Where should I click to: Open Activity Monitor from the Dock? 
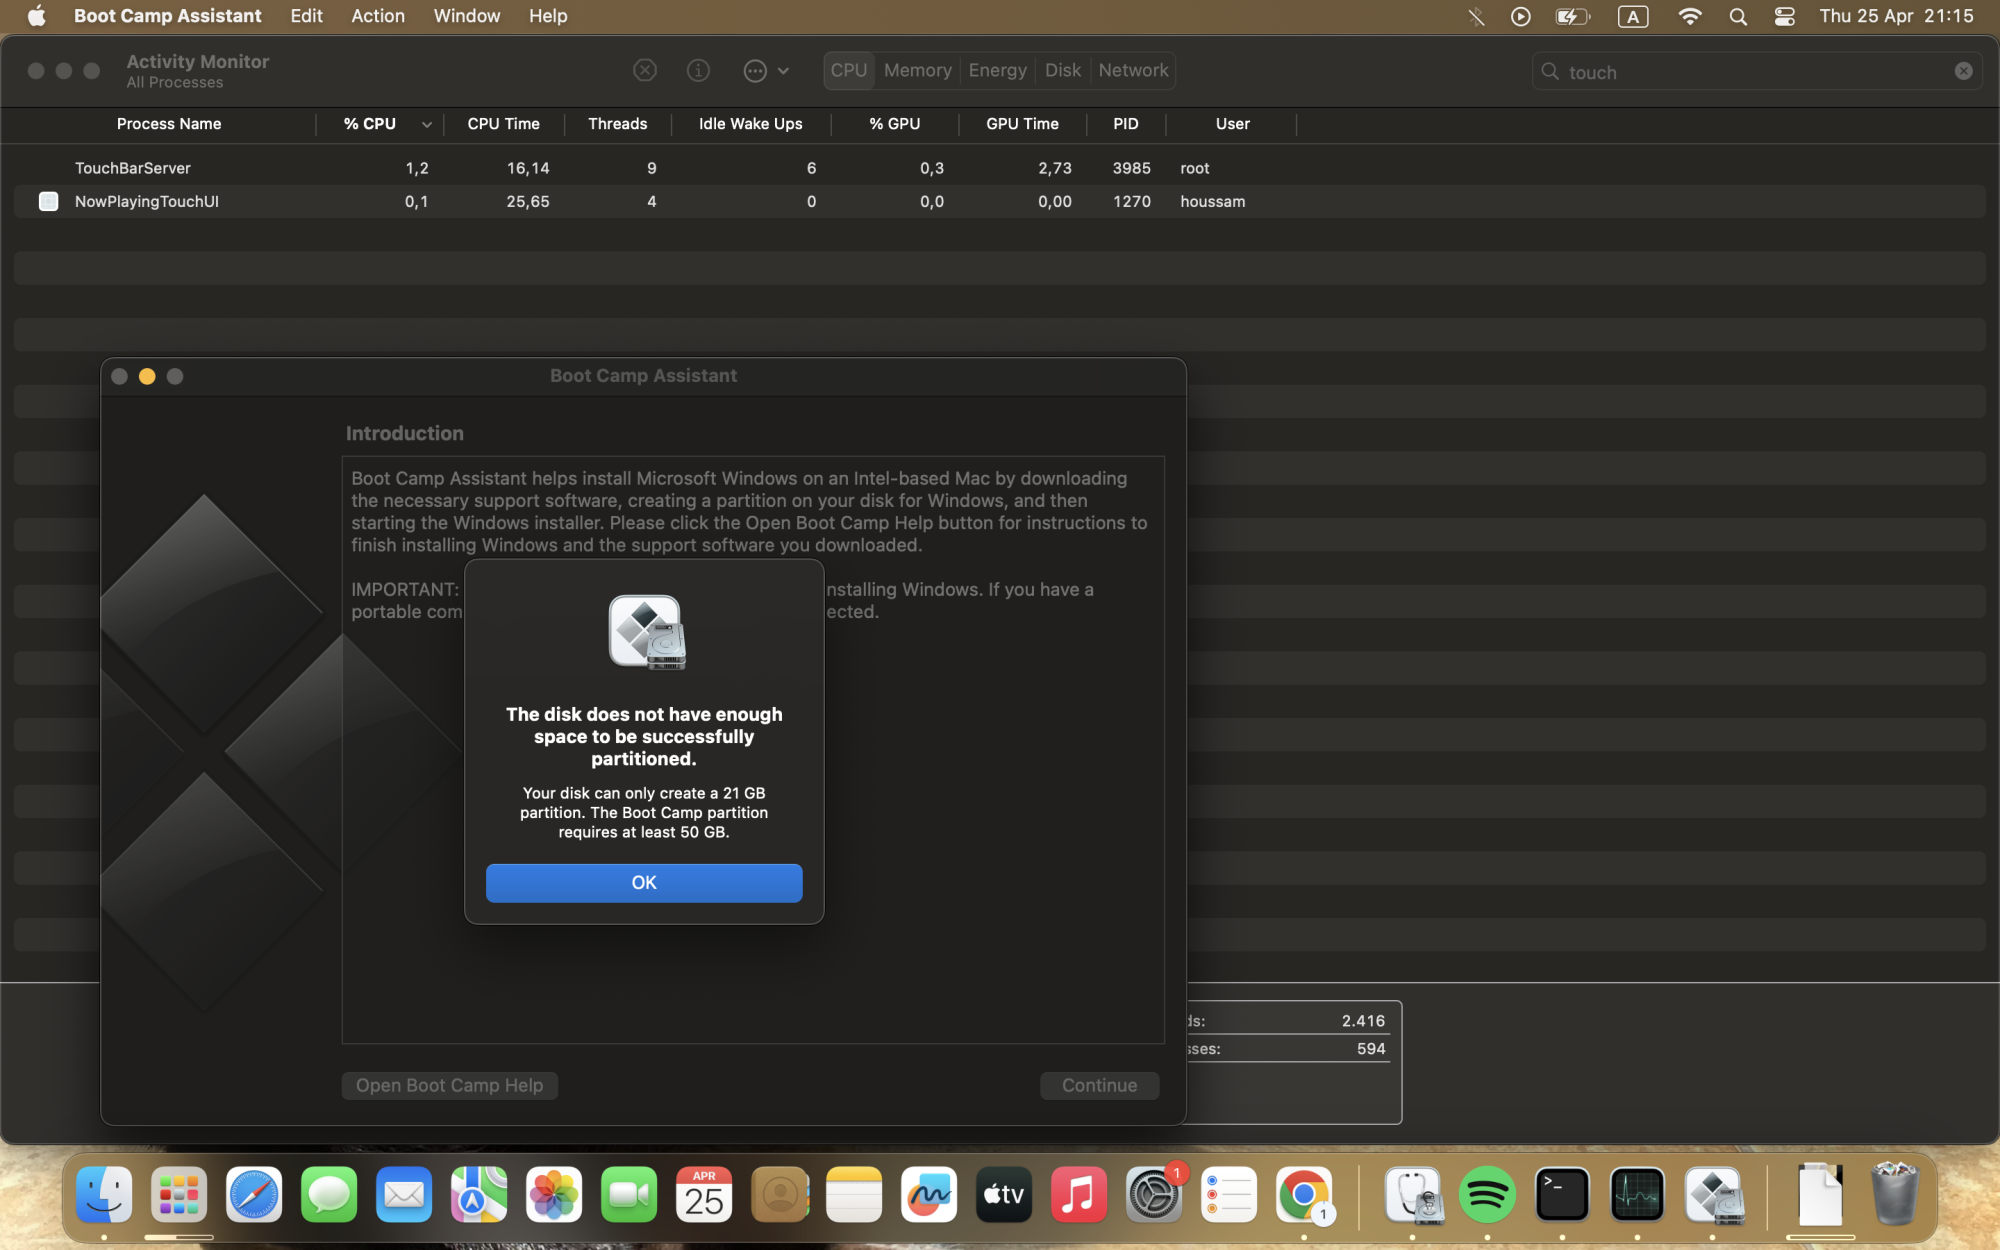[1636, 1194]
